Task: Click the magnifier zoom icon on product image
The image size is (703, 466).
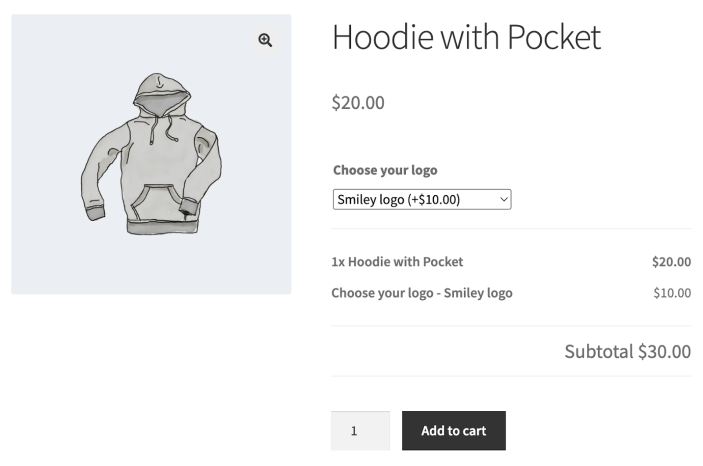Action: click(265, 40)
